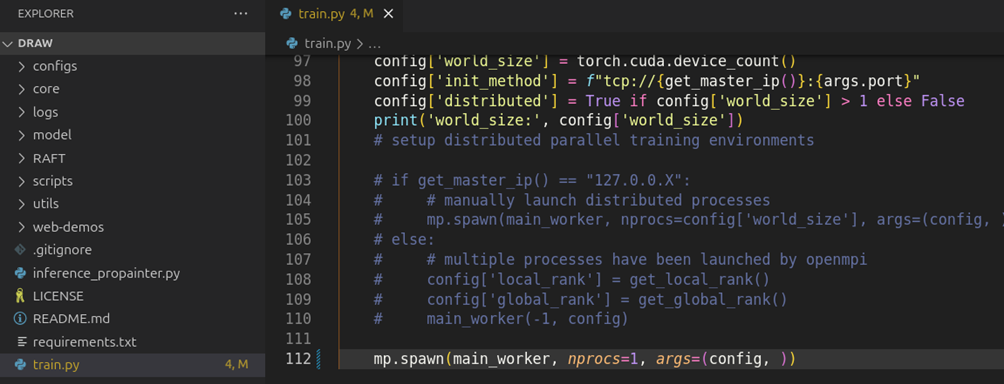
Task: Expand the configs folder
Action: tap(133, 66)
